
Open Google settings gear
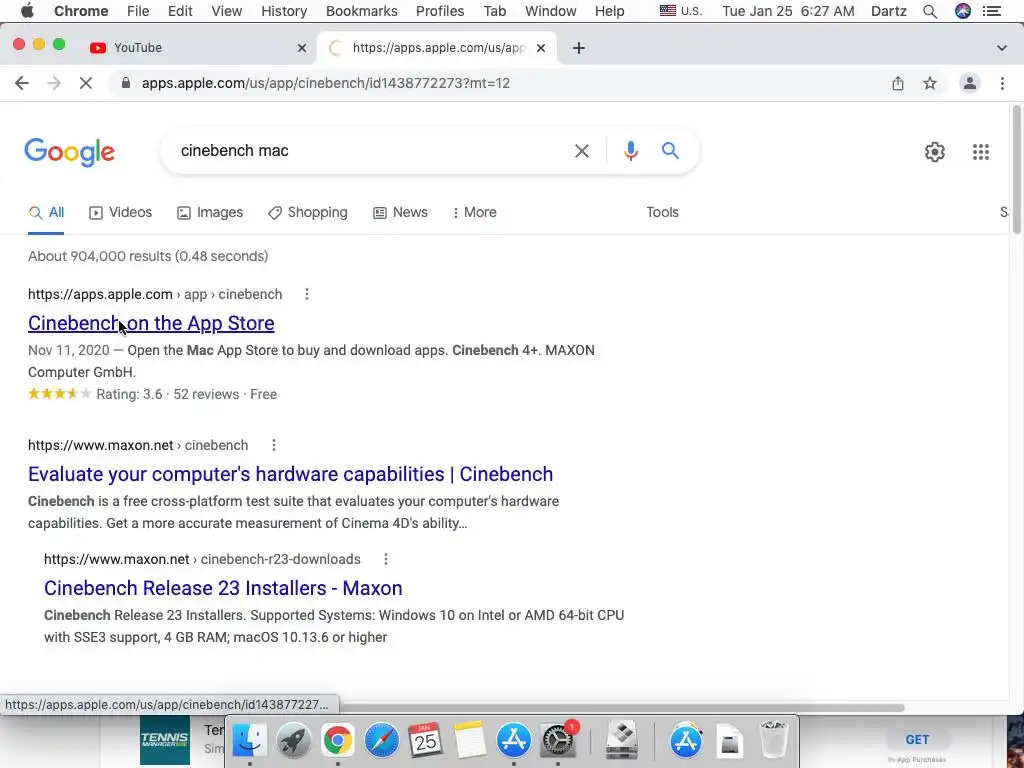[x=935, y=152]
